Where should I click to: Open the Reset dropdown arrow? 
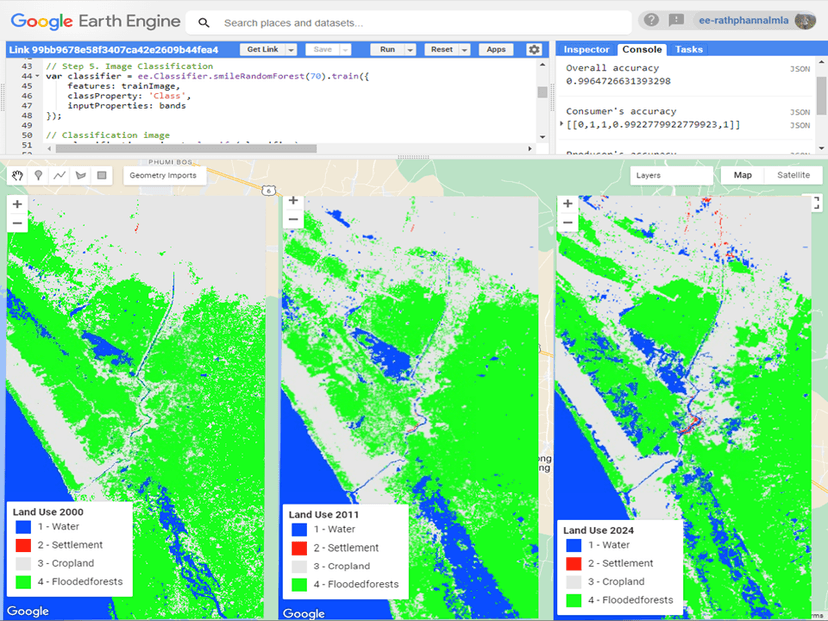[x=463, y=50]
